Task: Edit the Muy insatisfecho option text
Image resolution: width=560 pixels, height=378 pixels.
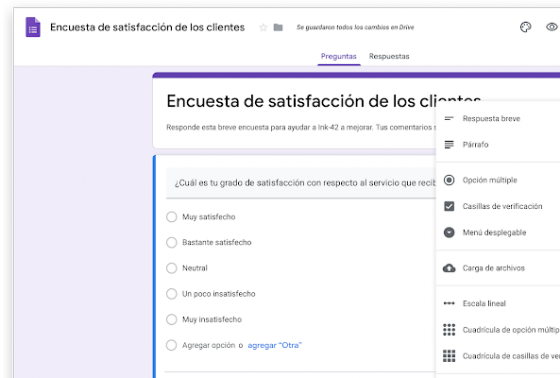Action: (212, 319)
